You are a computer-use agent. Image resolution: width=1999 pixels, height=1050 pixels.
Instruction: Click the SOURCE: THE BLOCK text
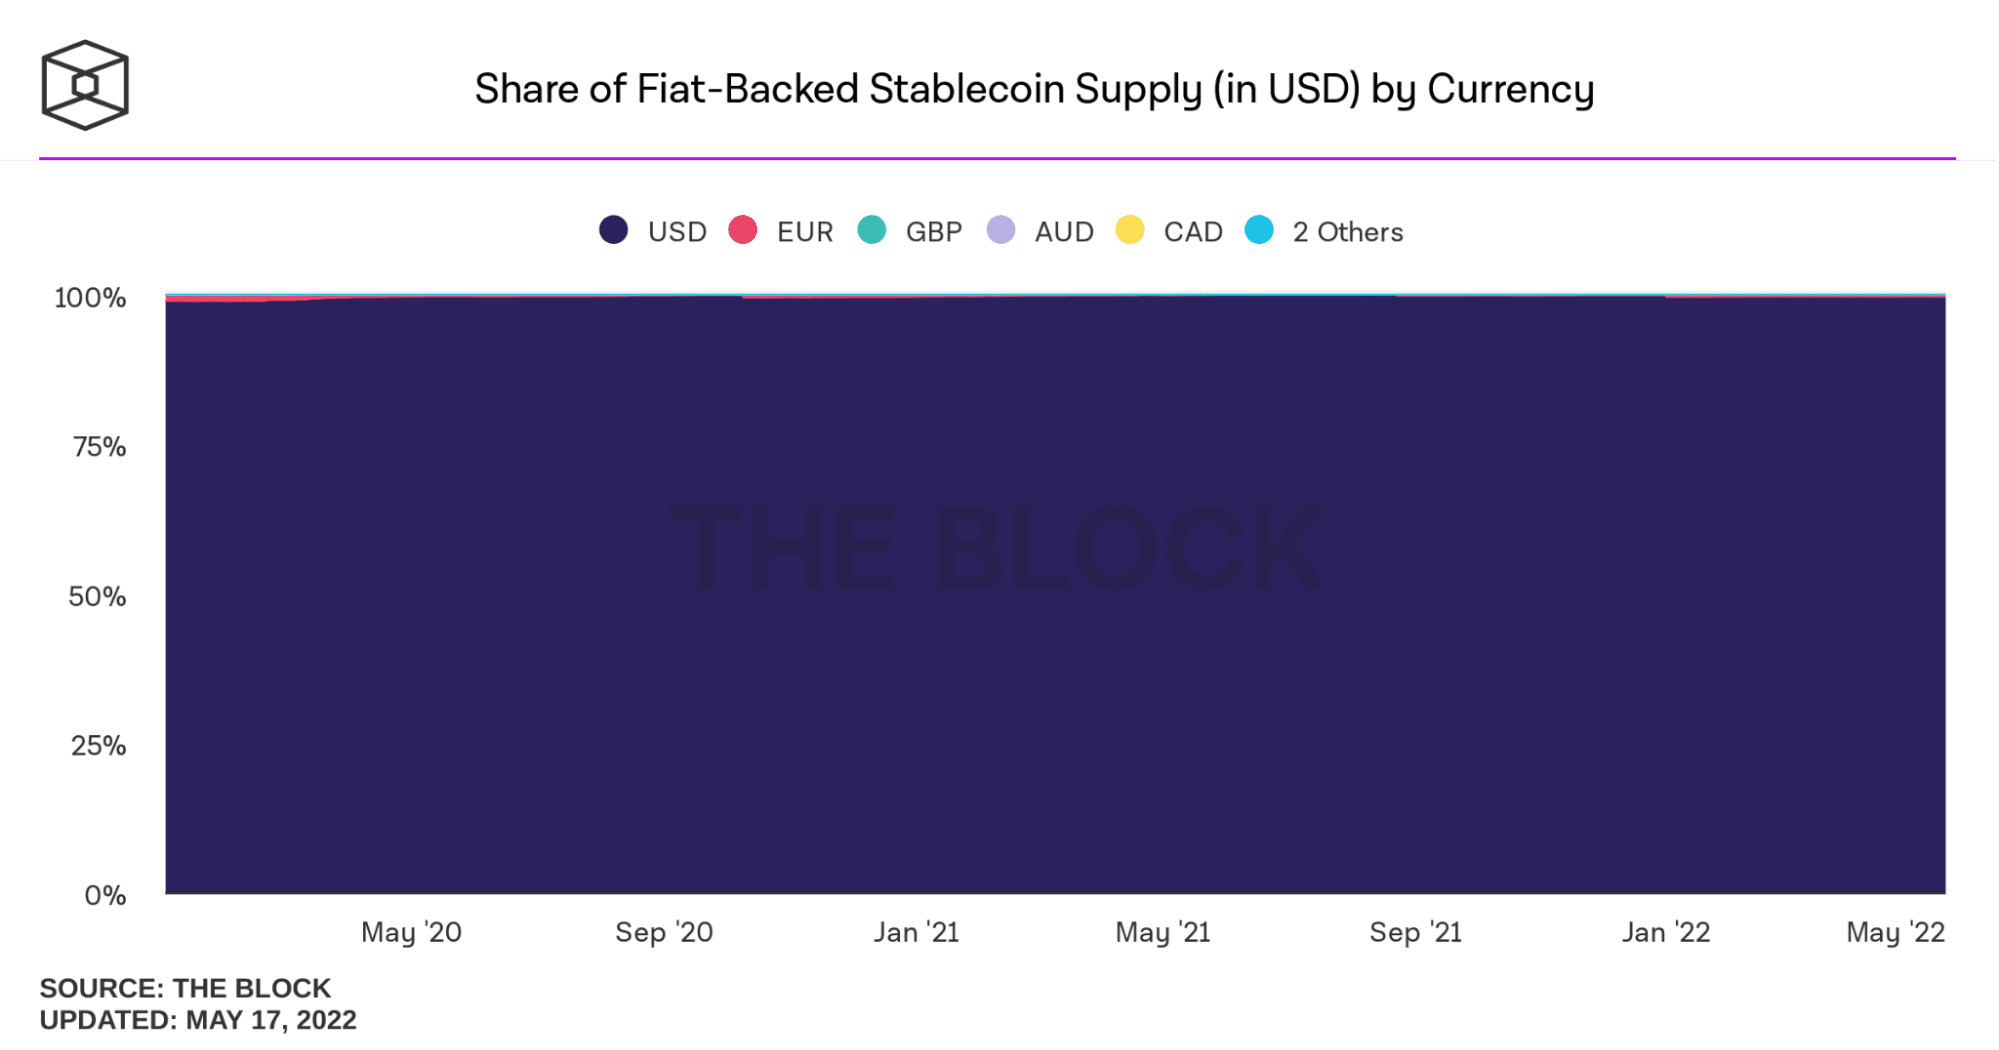[x=185, y=988]
